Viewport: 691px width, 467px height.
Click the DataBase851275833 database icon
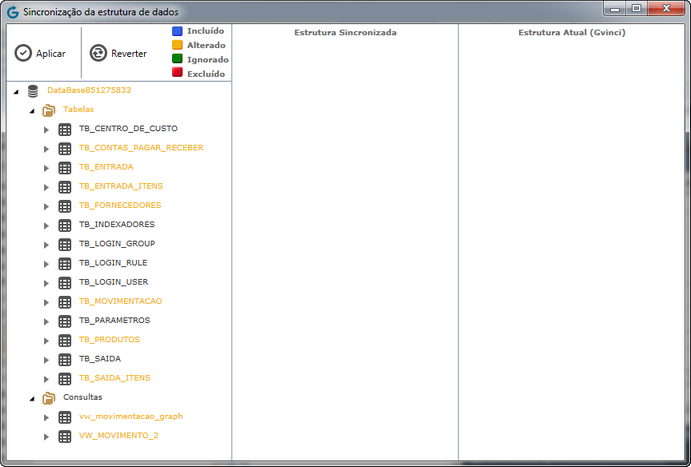(34, 91)
